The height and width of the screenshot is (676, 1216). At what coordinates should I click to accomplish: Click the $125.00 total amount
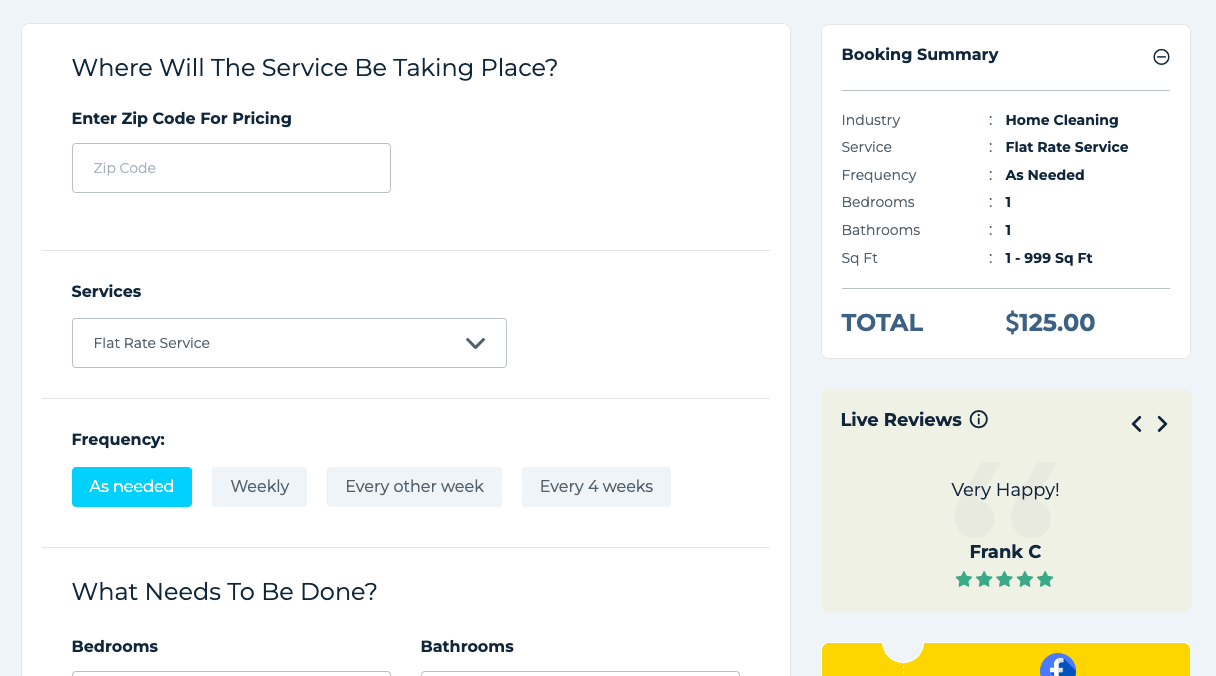[1050, 323]
